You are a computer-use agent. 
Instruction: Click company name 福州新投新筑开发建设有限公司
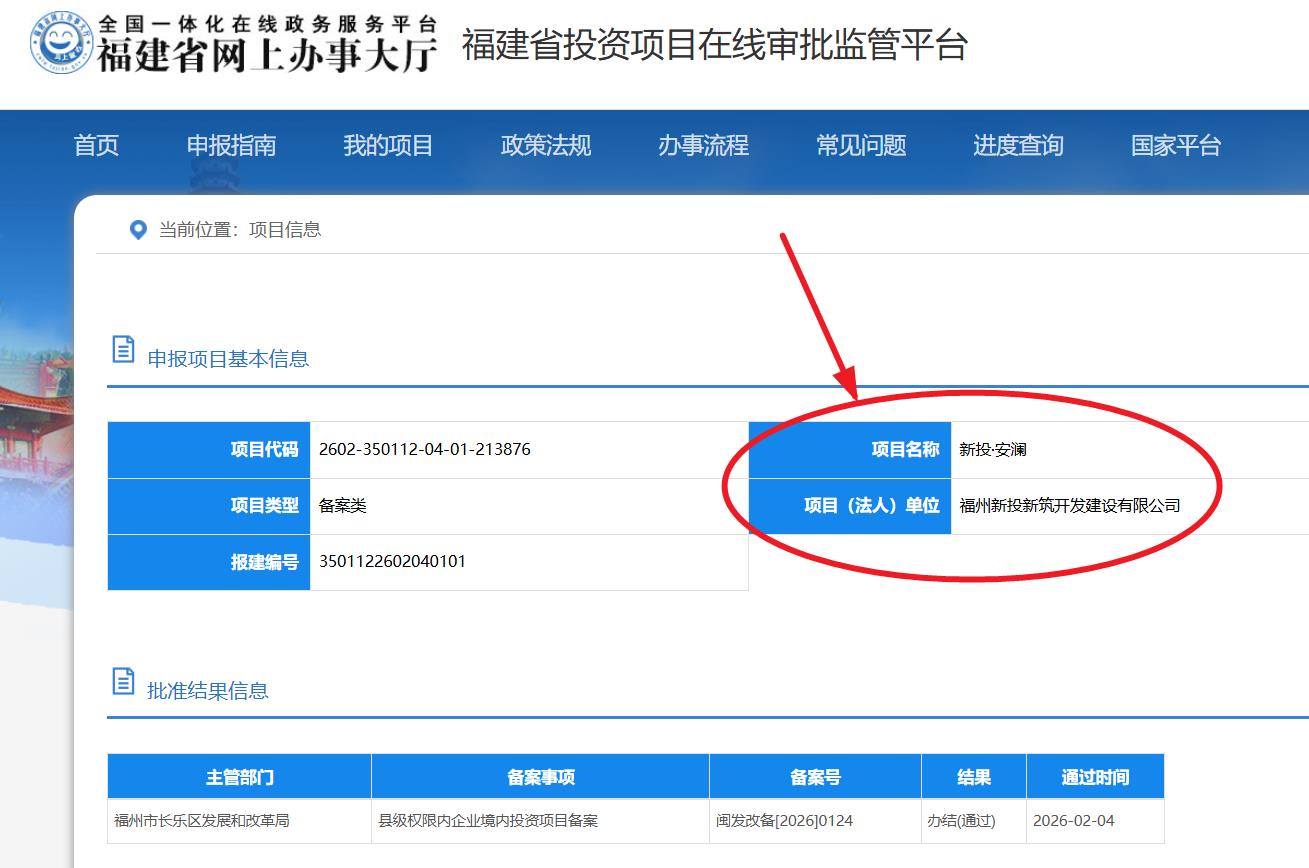coord(1069,506)
